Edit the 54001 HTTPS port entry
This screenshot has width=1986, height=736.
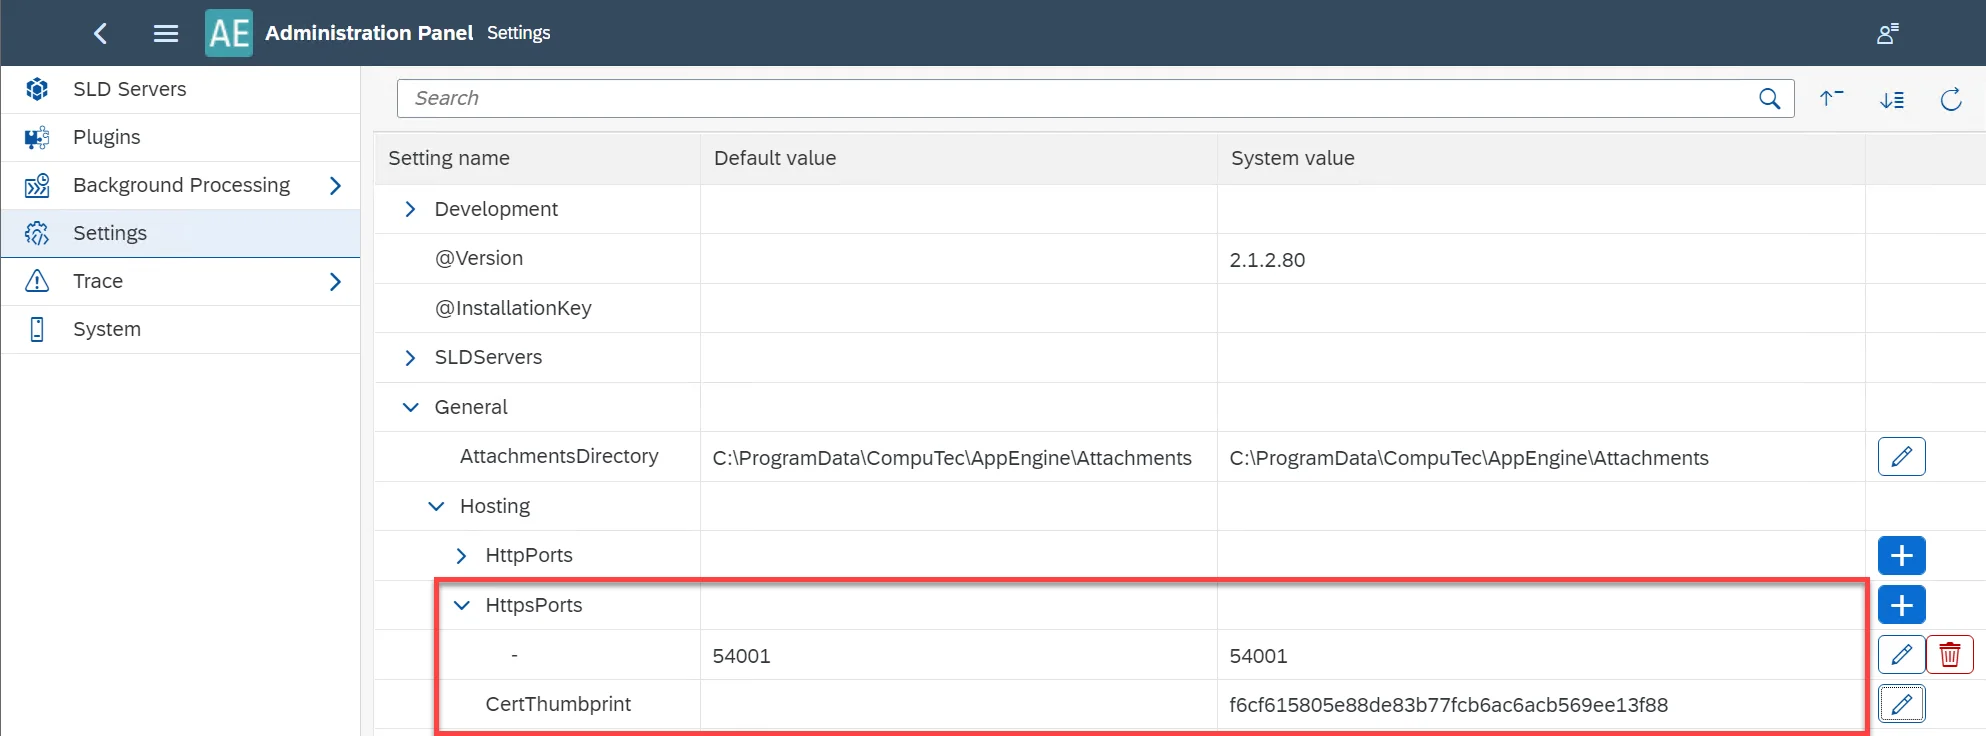click(x=1901, y=655)
